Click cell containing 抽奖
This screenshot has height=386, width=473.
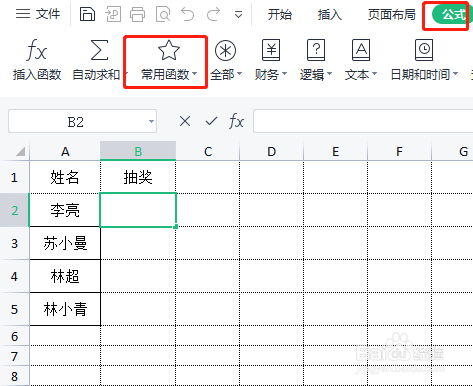pos(138,177)
